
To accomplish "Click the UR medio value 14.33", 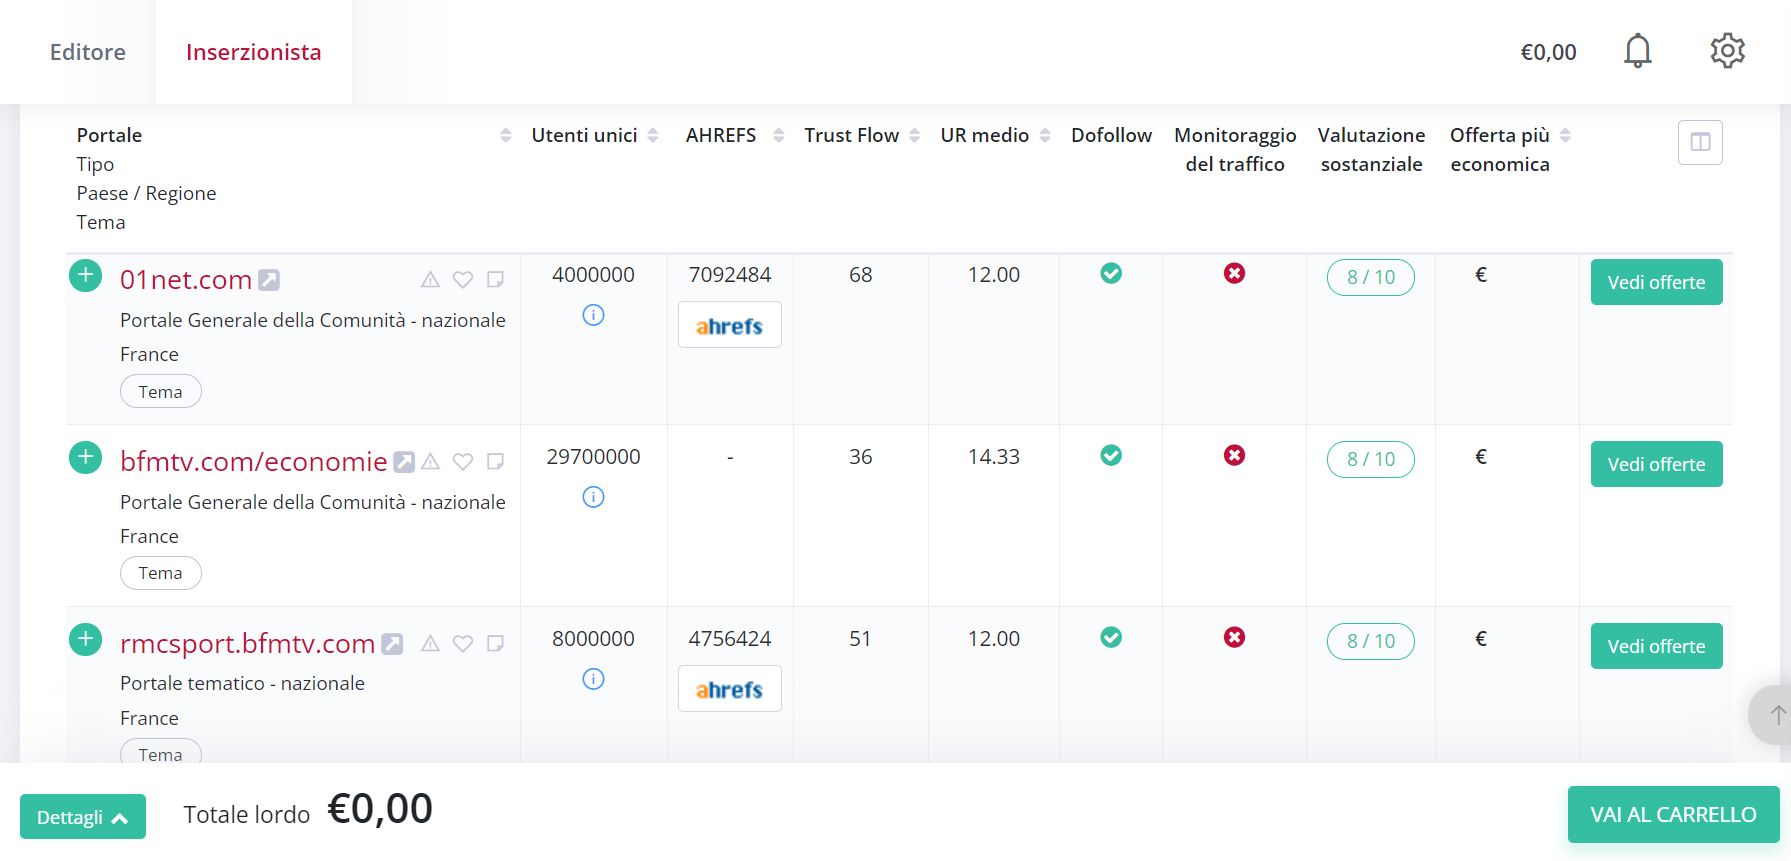I will 994,457.
